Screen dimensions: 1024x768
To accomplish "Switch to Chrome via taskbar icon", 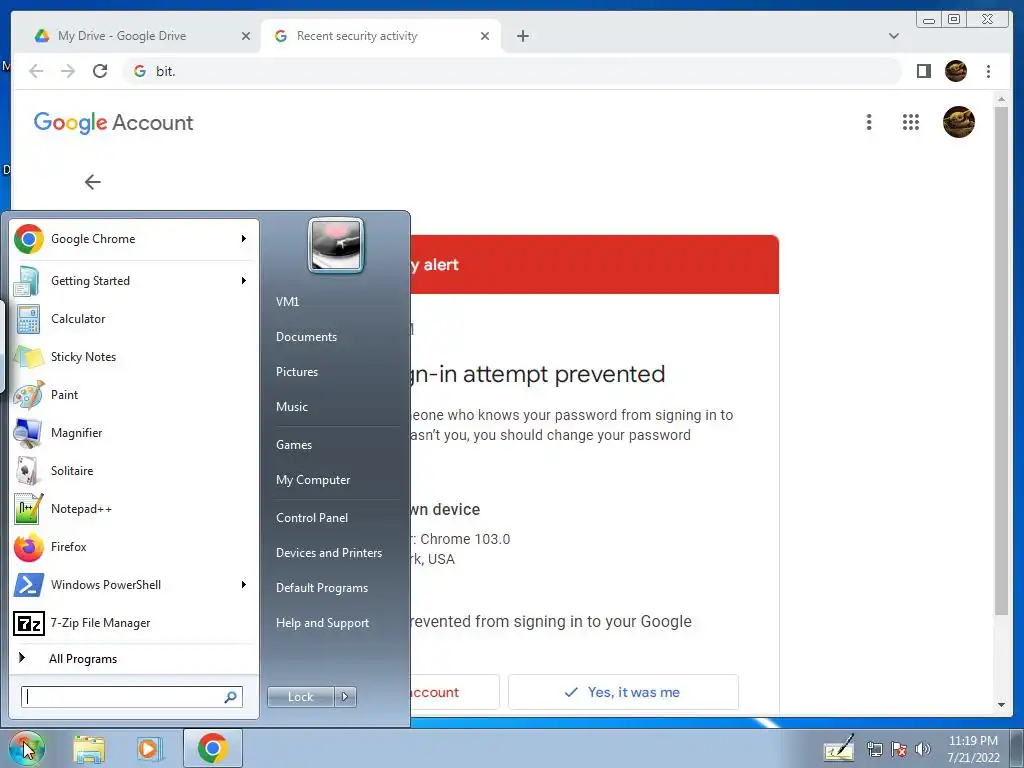I will coord(212,748).
